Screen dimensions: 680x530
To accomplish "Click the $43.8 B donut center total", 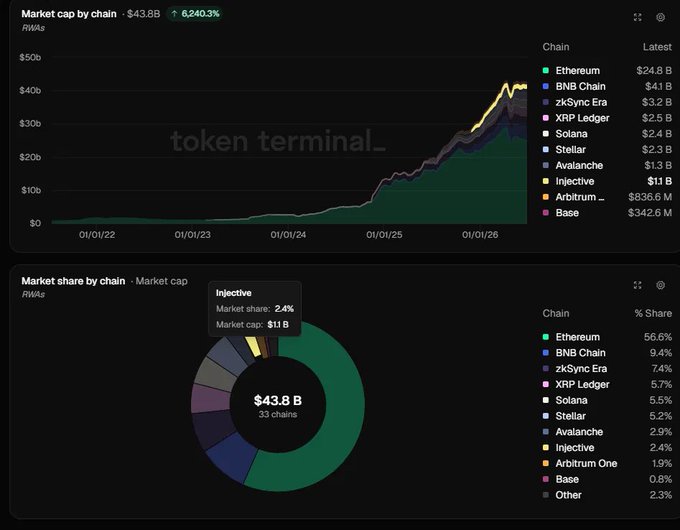I will coord(278,400).
